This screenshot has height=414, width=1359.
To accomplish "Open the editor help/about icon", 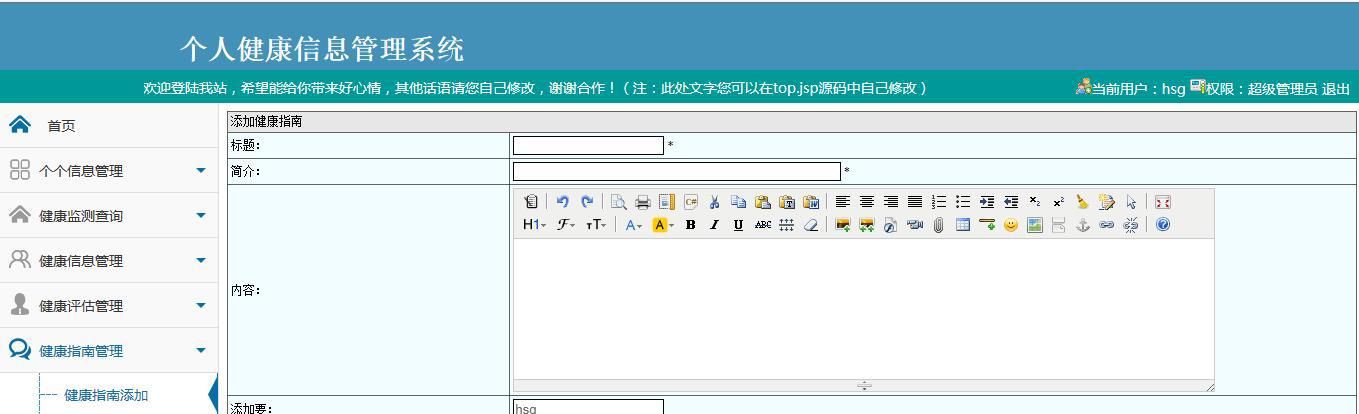I will point(1162,225).
